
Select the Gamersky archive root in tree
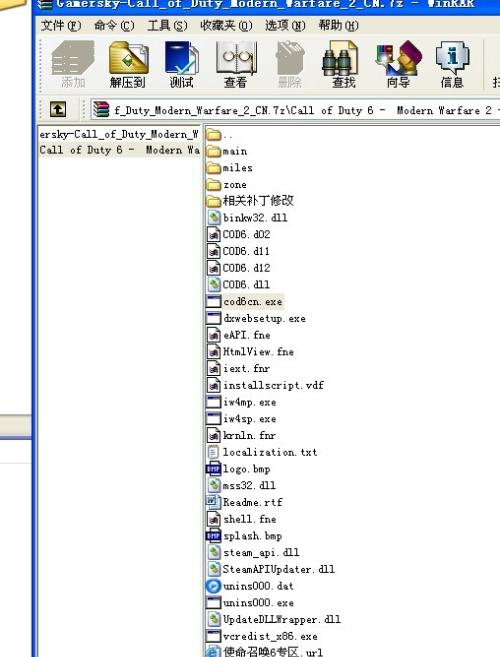point(119,135)
